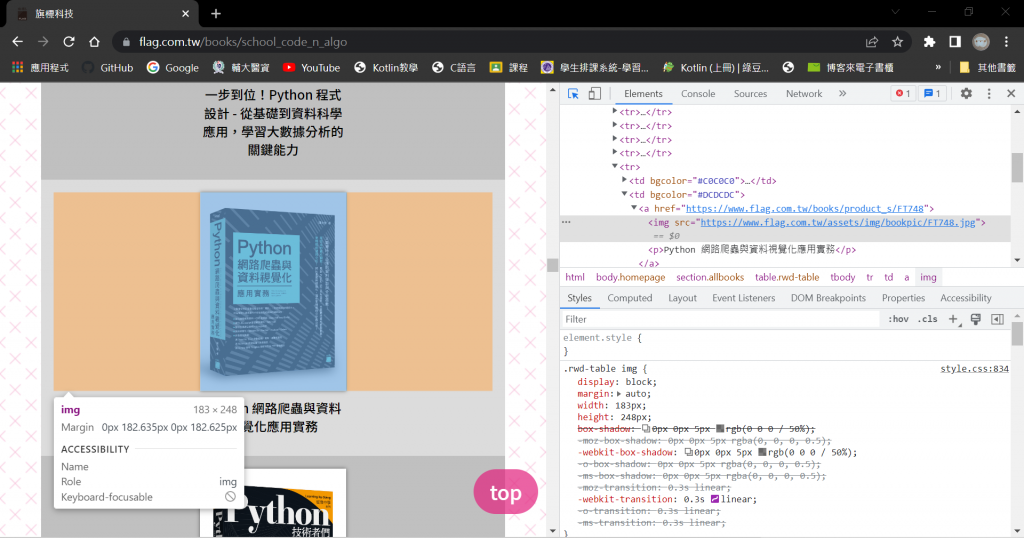Go back to the previous page
1024x538 pixels.
[x=18, y=42]
